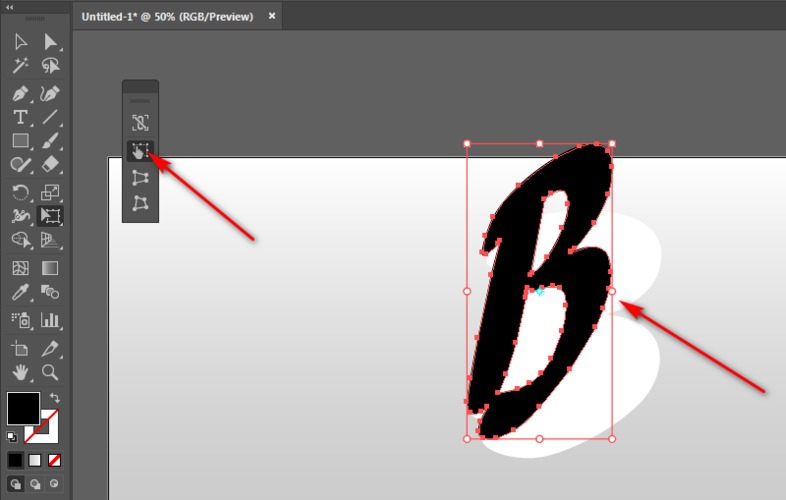
Task: Toggle Constrain in the floating transform widget
Action: click(140, 123)
